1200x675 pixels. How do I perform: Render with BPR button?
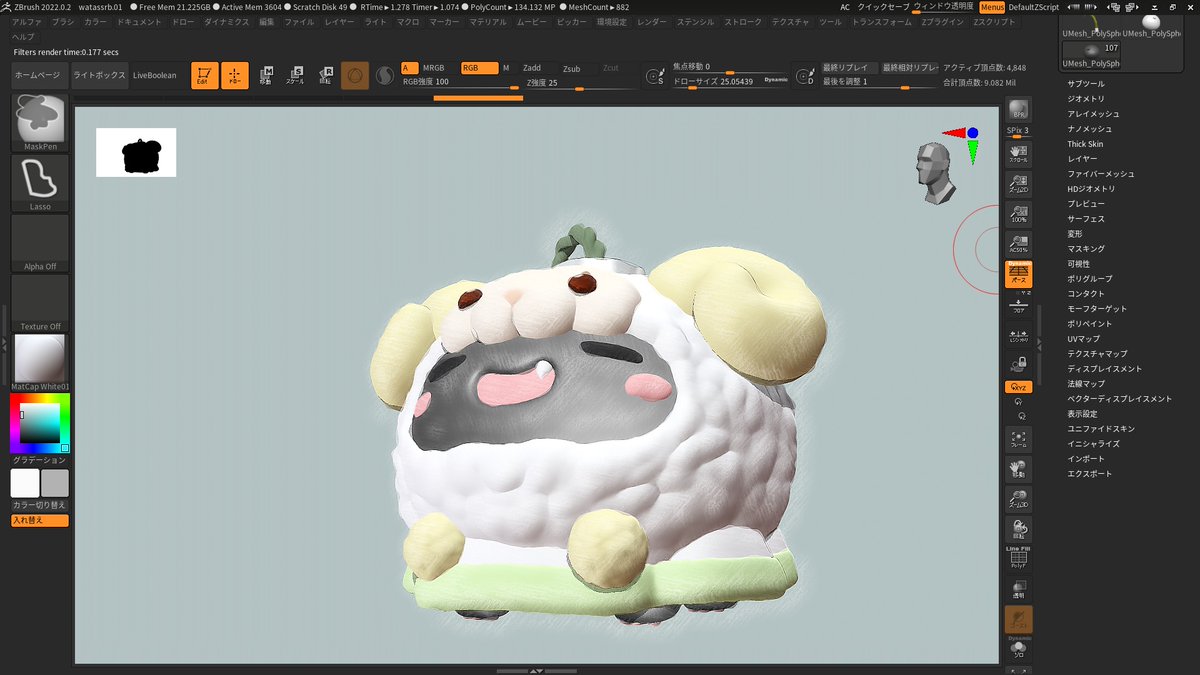click(1018, 111)
